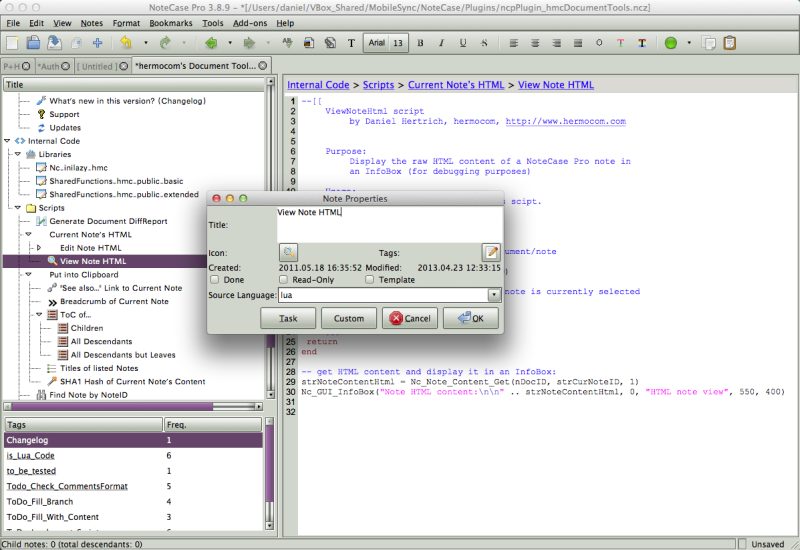Run spell check from toolbar
The height and width of the screenshot is (550, 800).
(288, 43)
